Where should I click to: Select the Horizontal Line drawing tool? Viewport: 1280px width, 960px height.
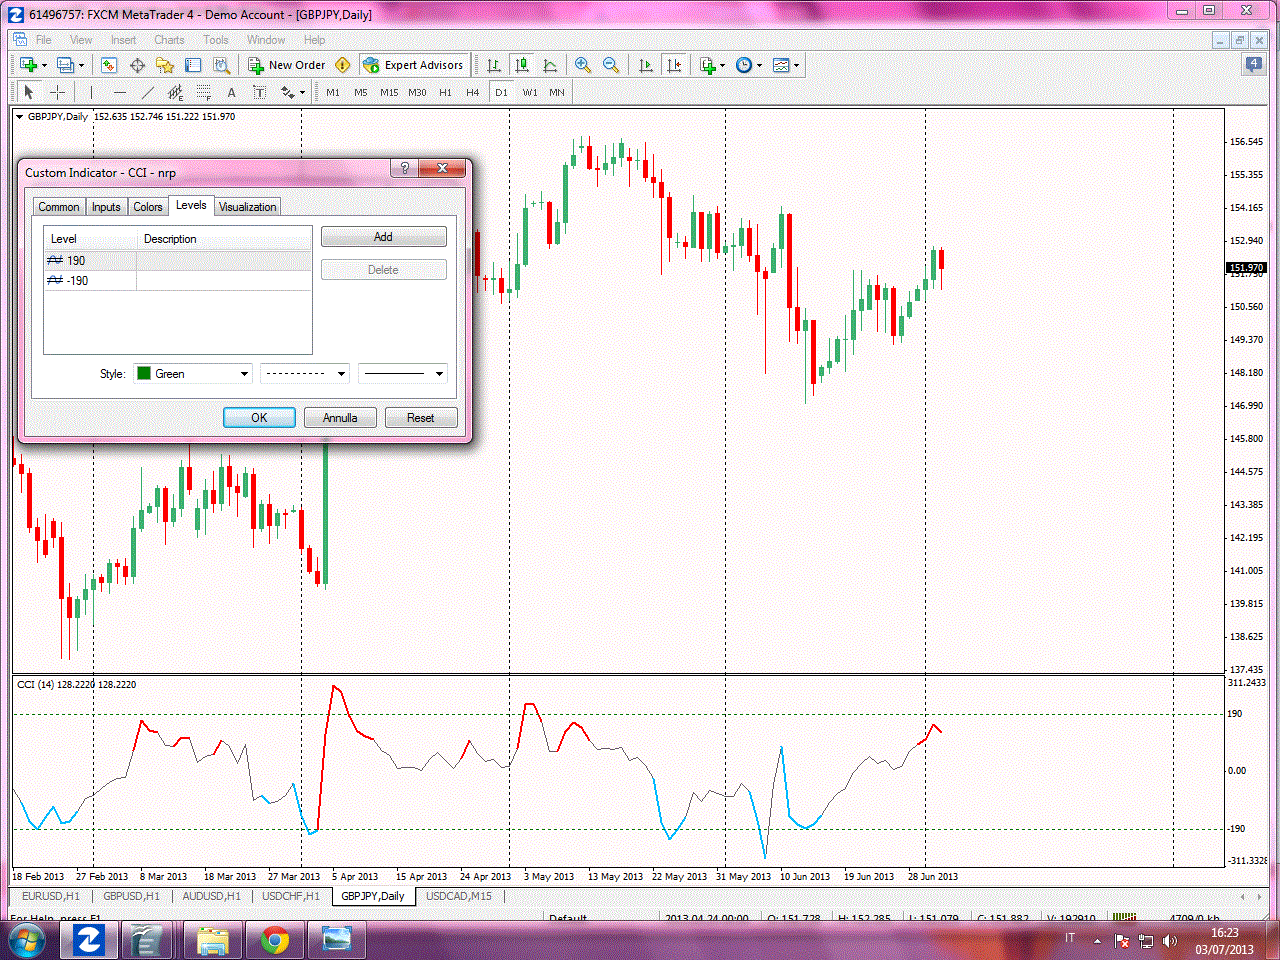coord(120,92)
